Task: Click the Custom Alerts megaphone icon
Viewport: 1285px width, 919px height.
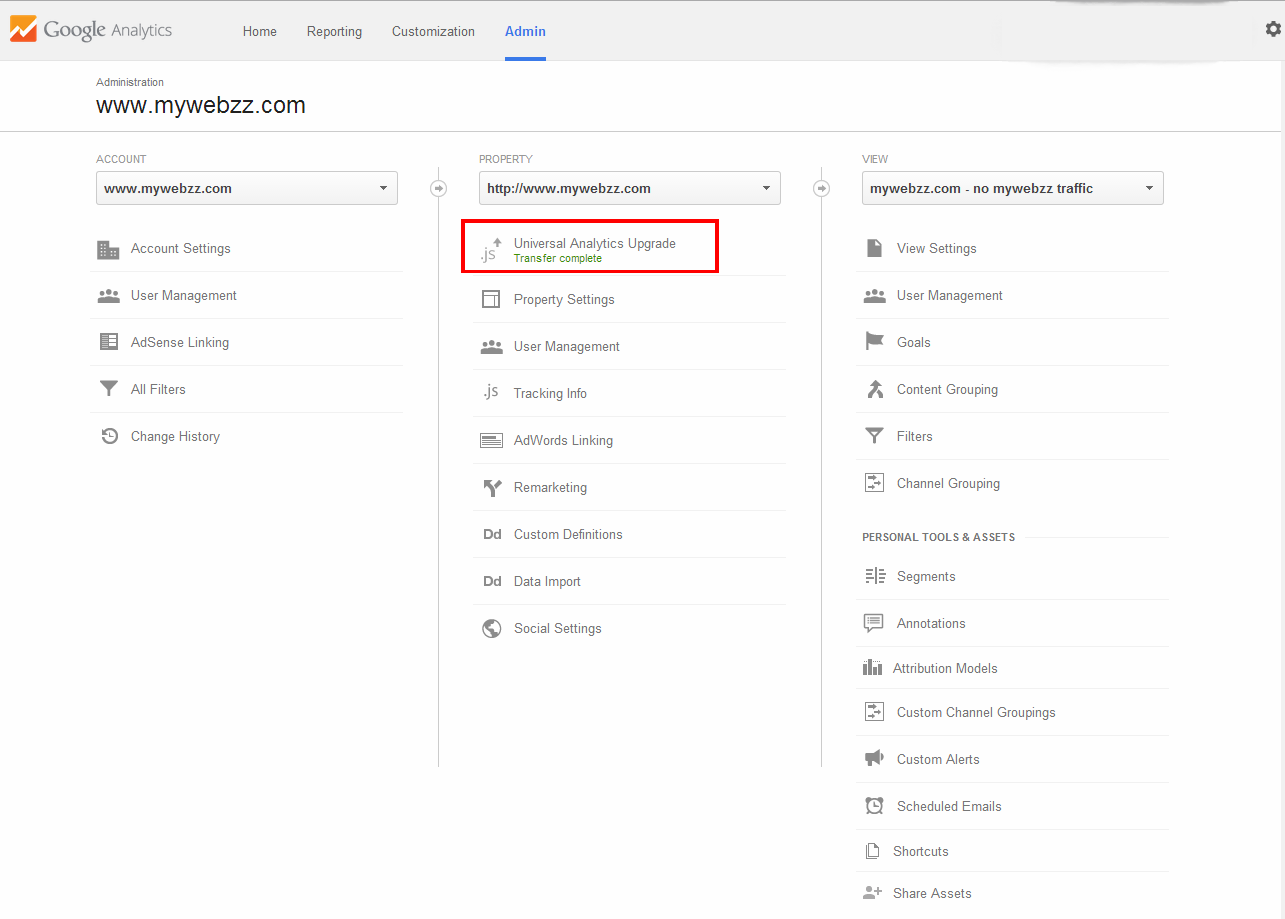Action: point(874,759)
